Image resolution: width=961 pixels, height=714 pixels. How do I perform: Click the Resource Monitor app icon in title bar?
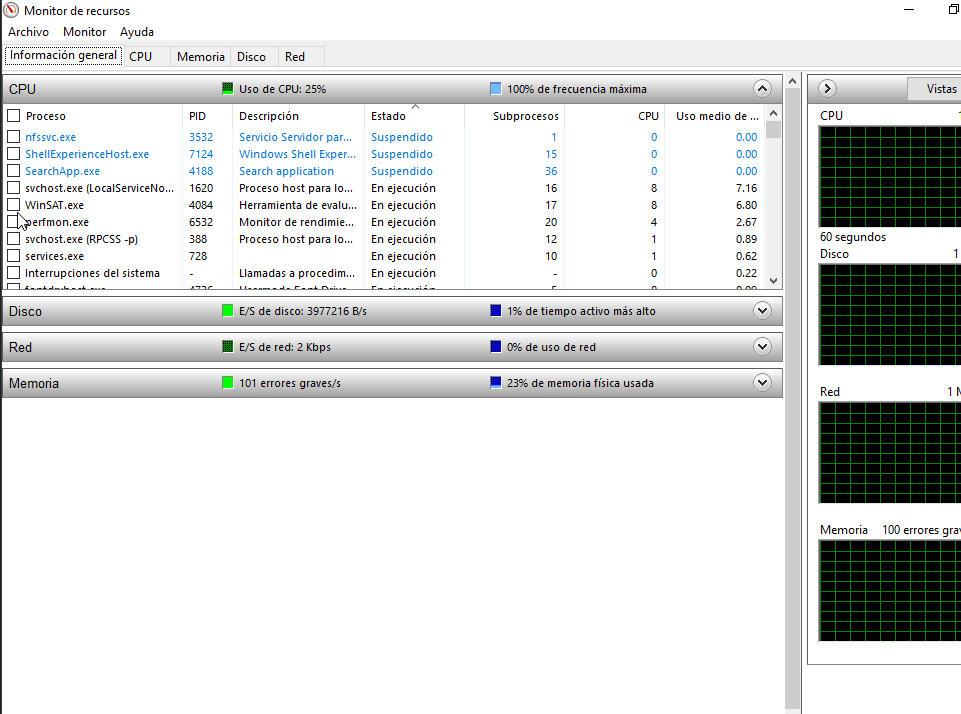tap(11, 10)
